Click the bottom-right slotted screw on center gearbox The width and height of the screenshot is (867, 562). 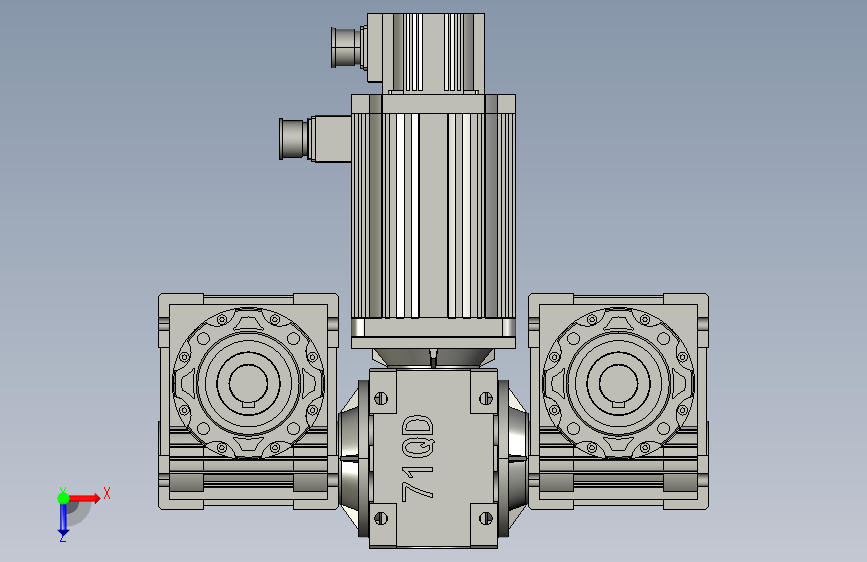[485, 518]
